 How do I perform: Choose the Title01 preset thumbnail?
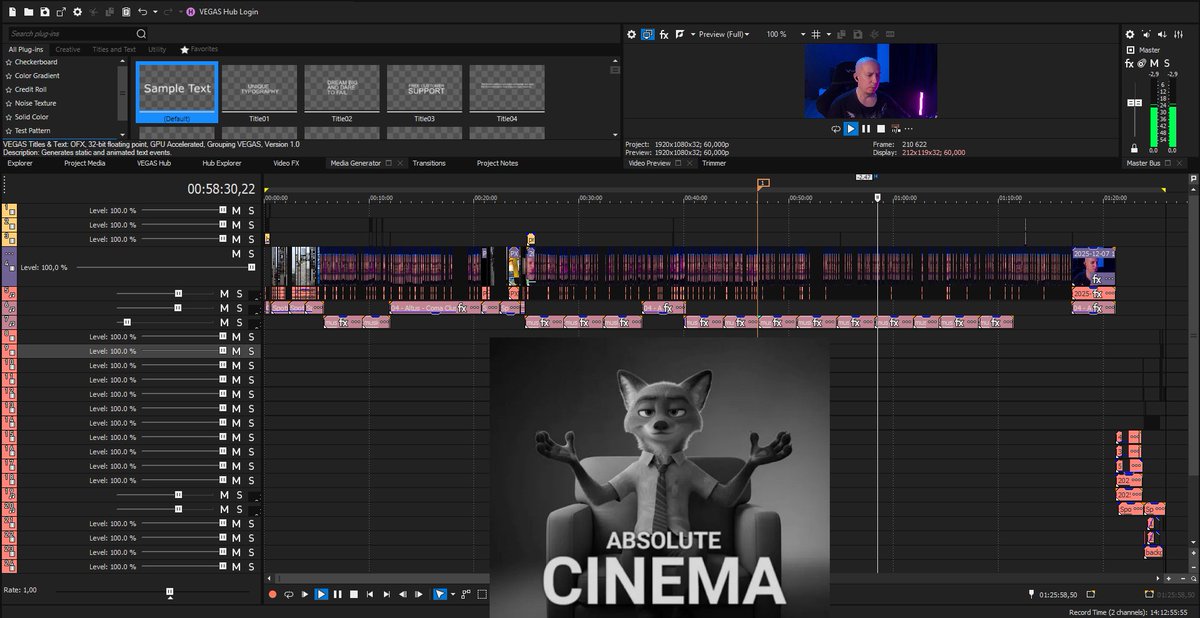point(259,93)
